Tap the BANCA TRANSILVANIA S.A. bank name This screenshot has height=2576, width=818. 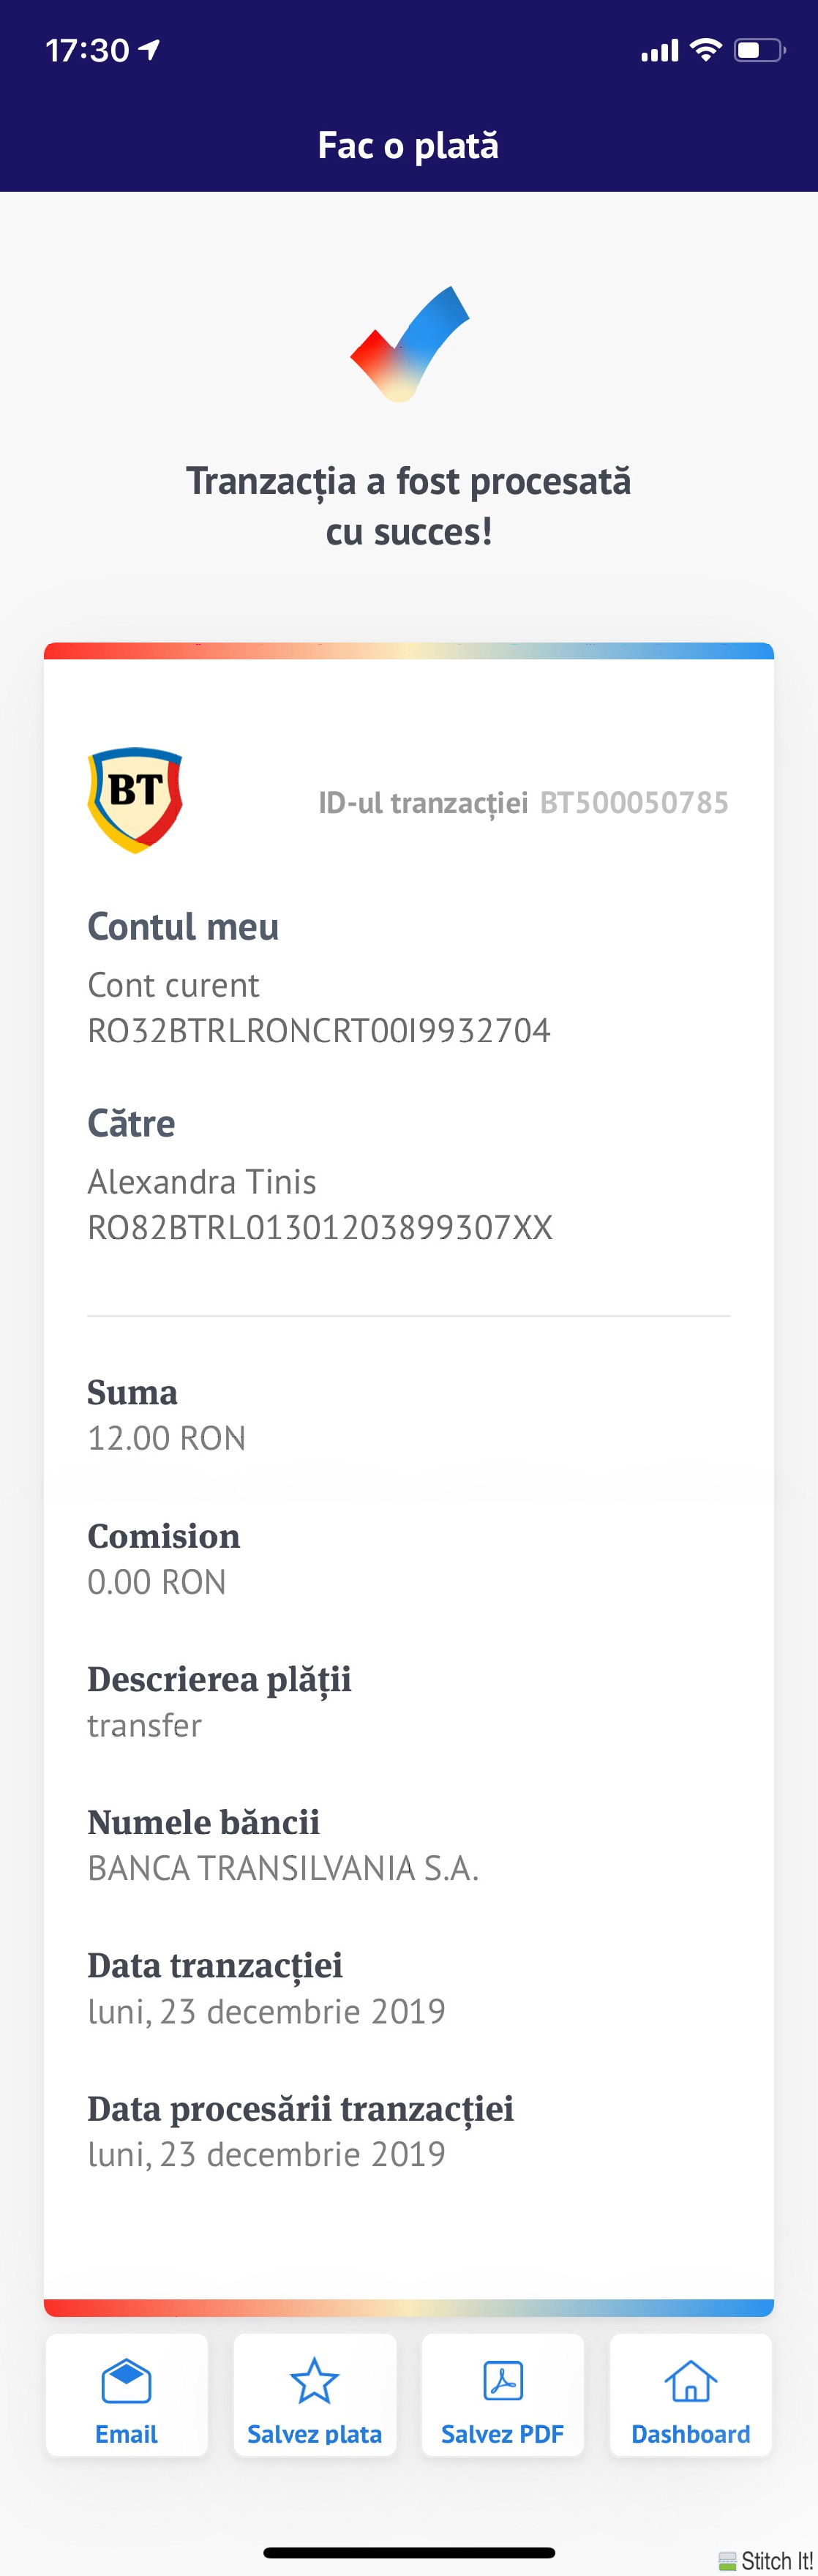[283, 1868]
